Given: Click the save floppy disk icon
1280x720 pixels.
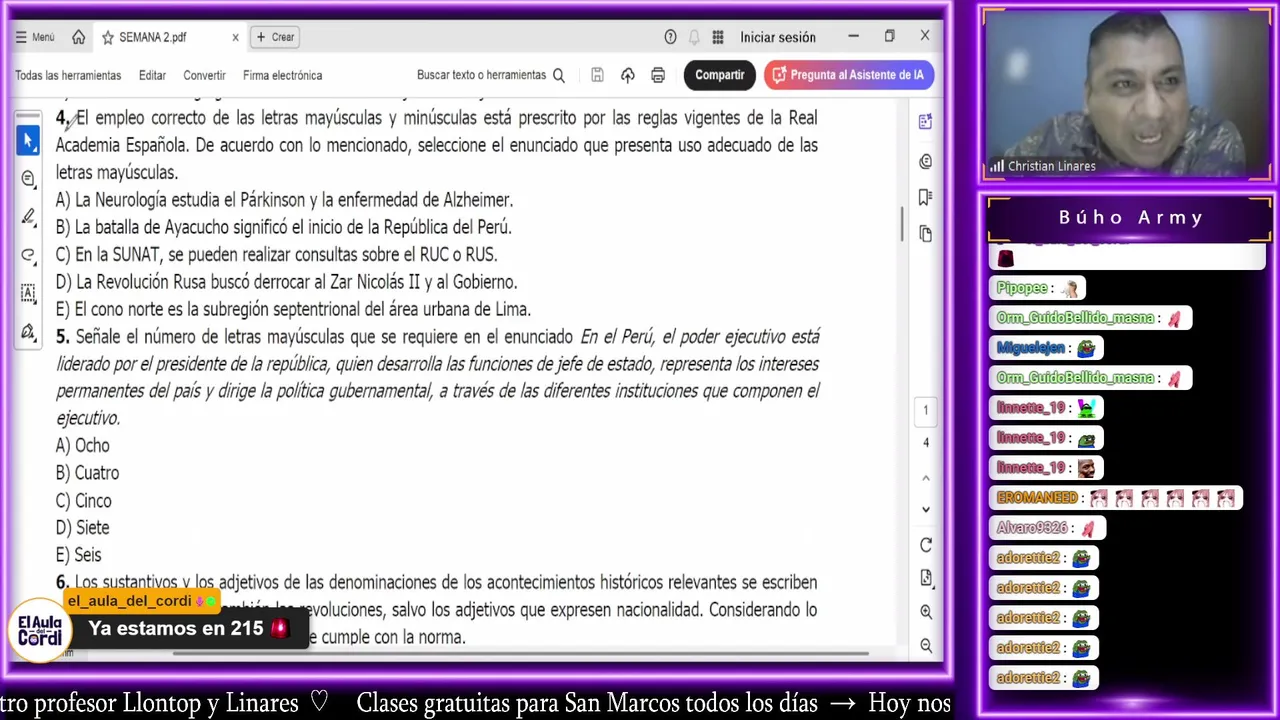Looking at the screenshot, I should pos(597,75).
